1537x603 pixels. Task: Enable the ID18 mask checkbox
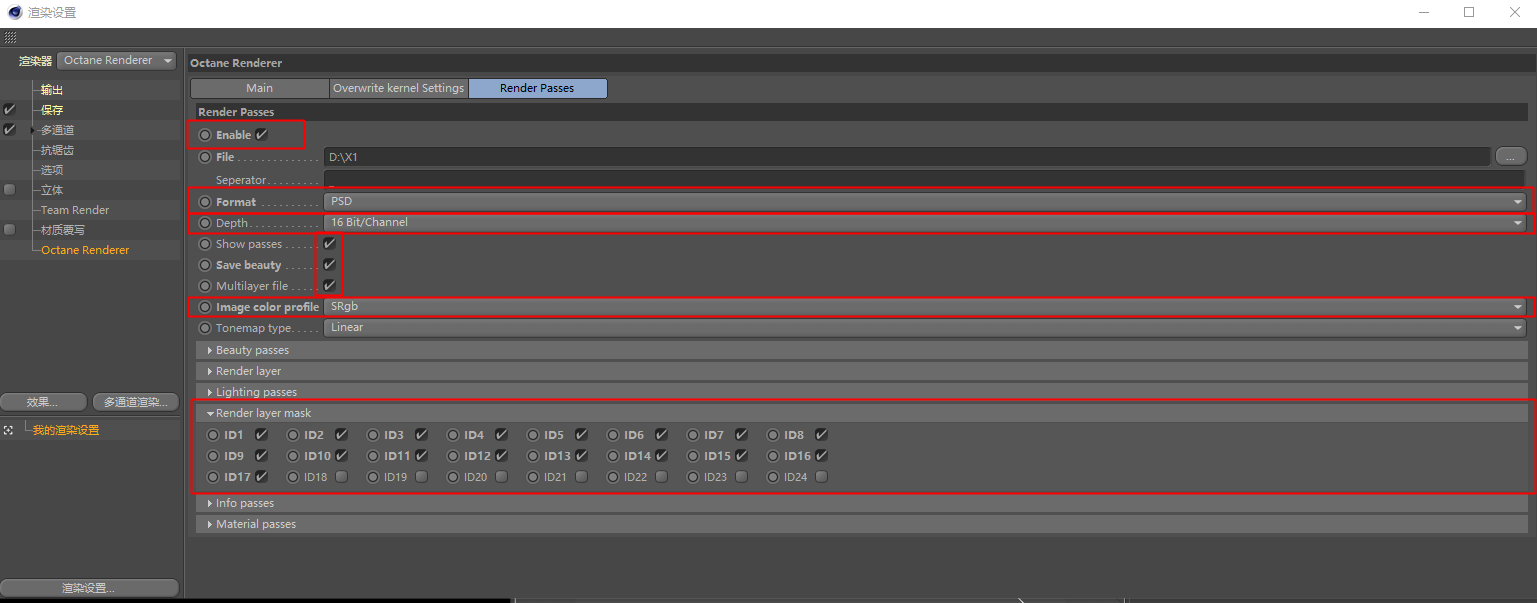[342, 477]
